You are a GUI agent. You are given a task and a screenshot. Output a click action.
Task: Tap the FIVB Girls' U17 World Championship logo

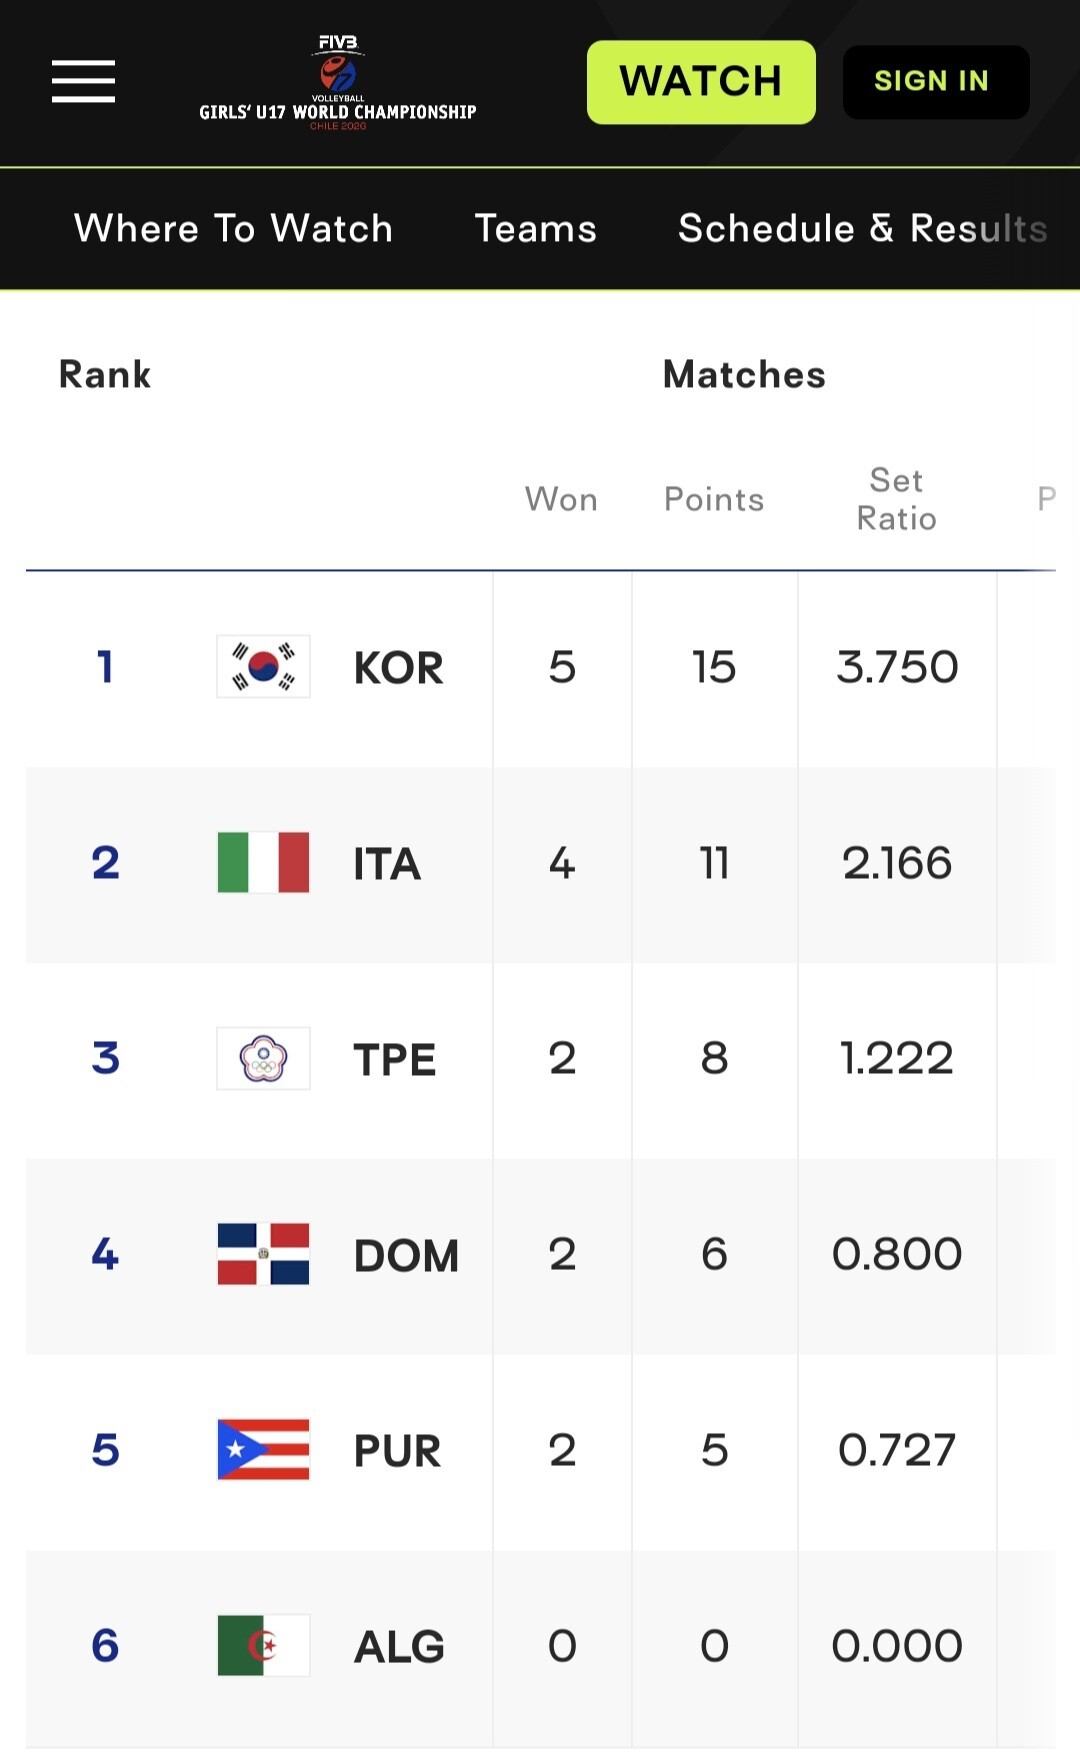338,82
